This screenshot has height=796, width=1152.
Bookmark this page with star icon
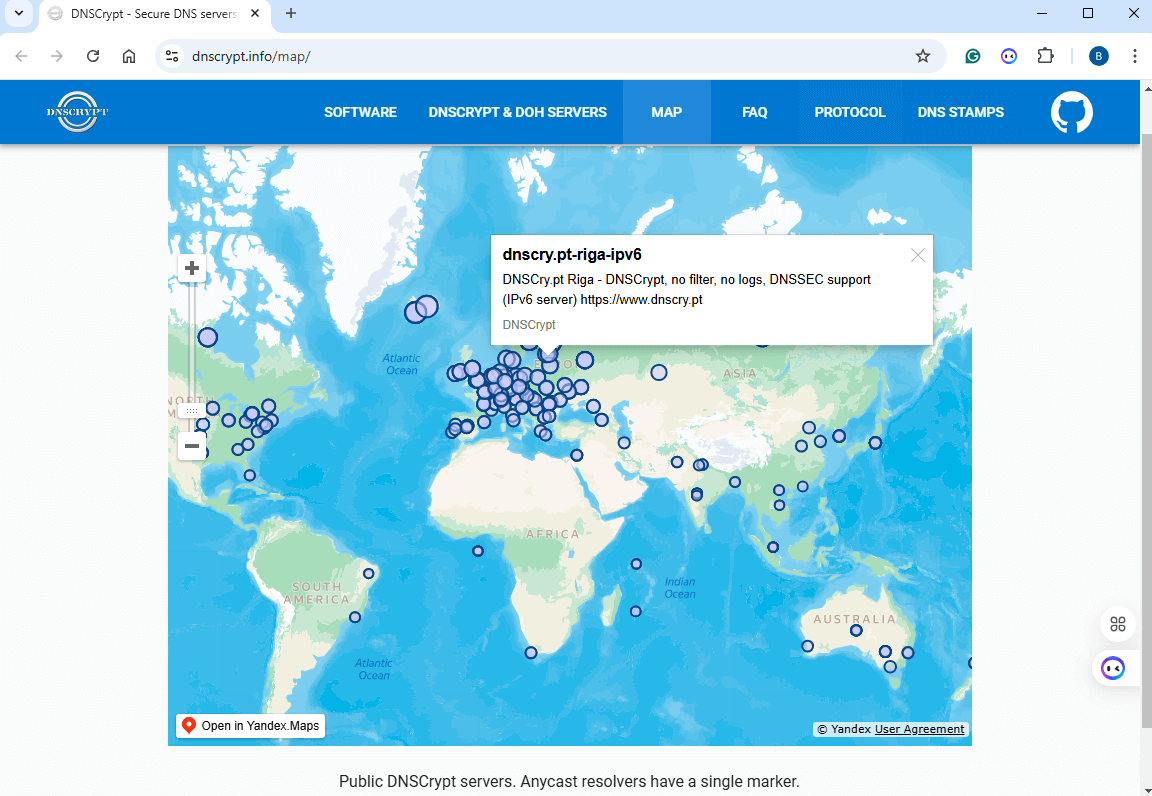pos(922,56)
